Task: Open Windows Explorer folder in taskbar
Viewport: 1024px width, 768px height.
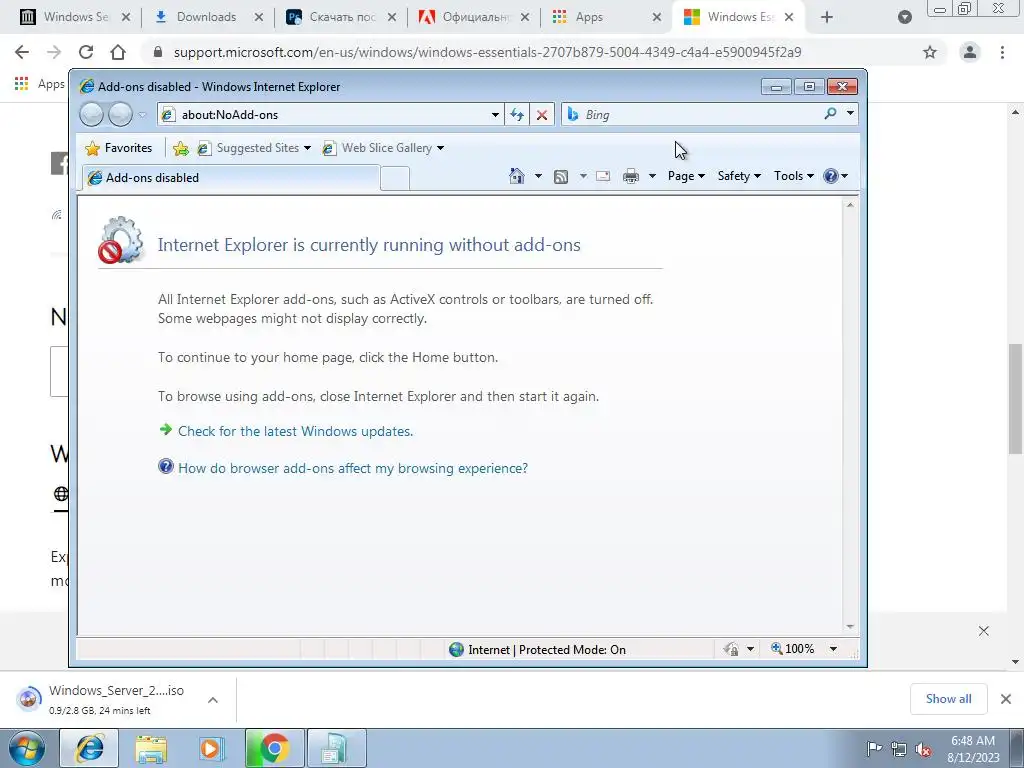Action: coord(151,748)
